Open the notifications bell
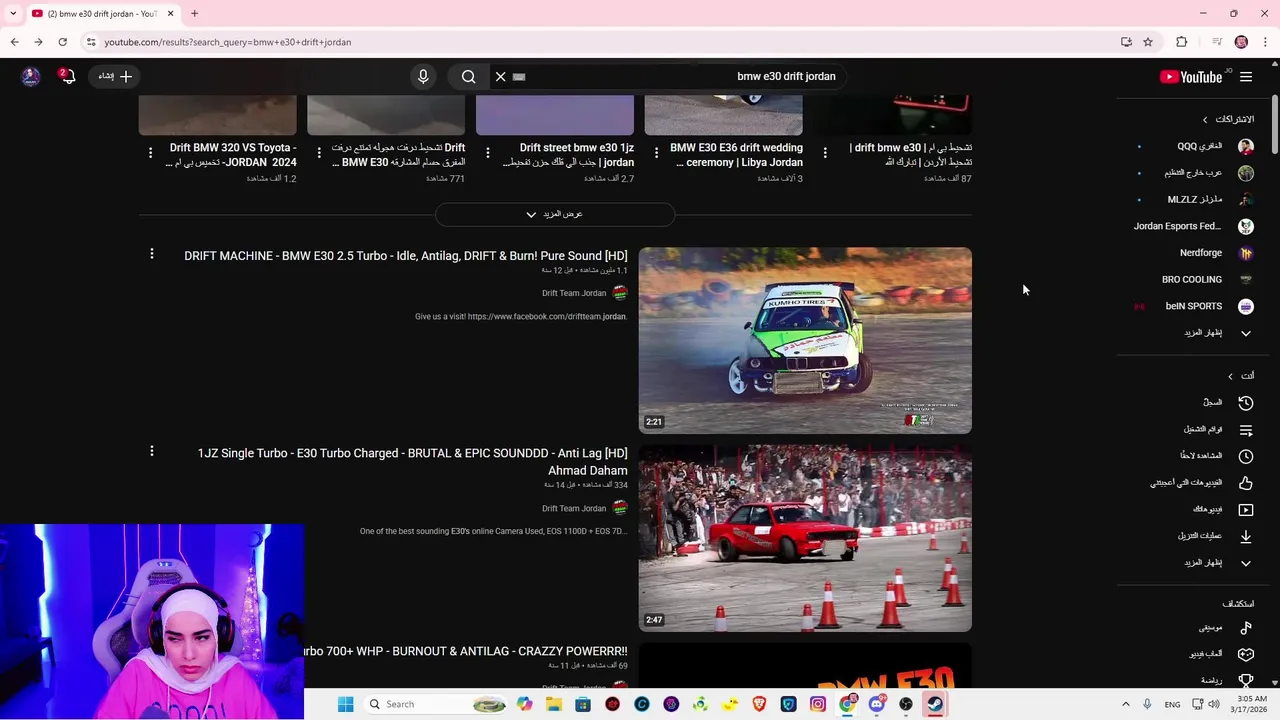 pos(67,76)
